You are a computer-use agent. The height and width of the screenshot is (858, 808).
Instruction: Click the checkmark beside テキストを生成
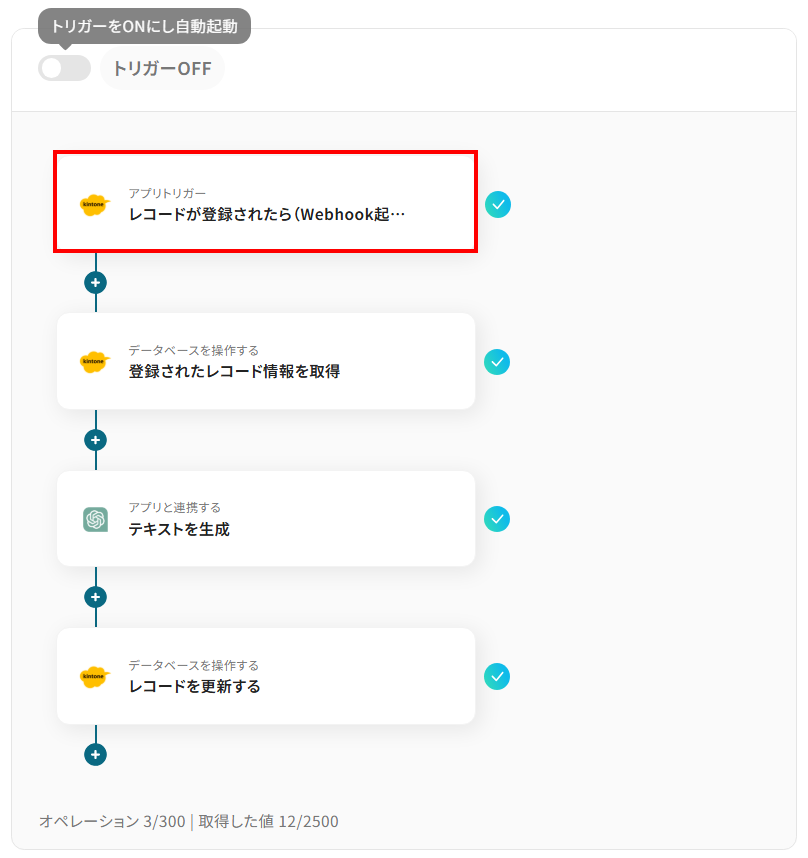(497, 519)
